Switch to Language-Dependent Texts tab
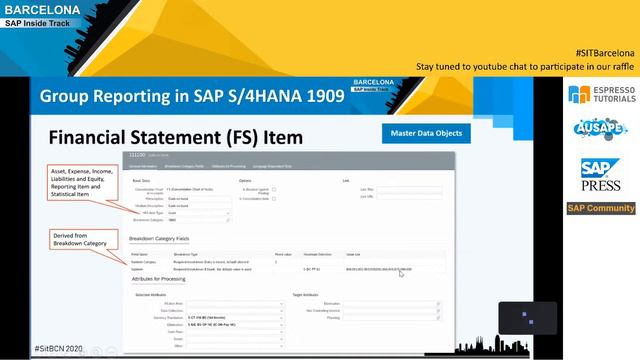 [272, 167]
